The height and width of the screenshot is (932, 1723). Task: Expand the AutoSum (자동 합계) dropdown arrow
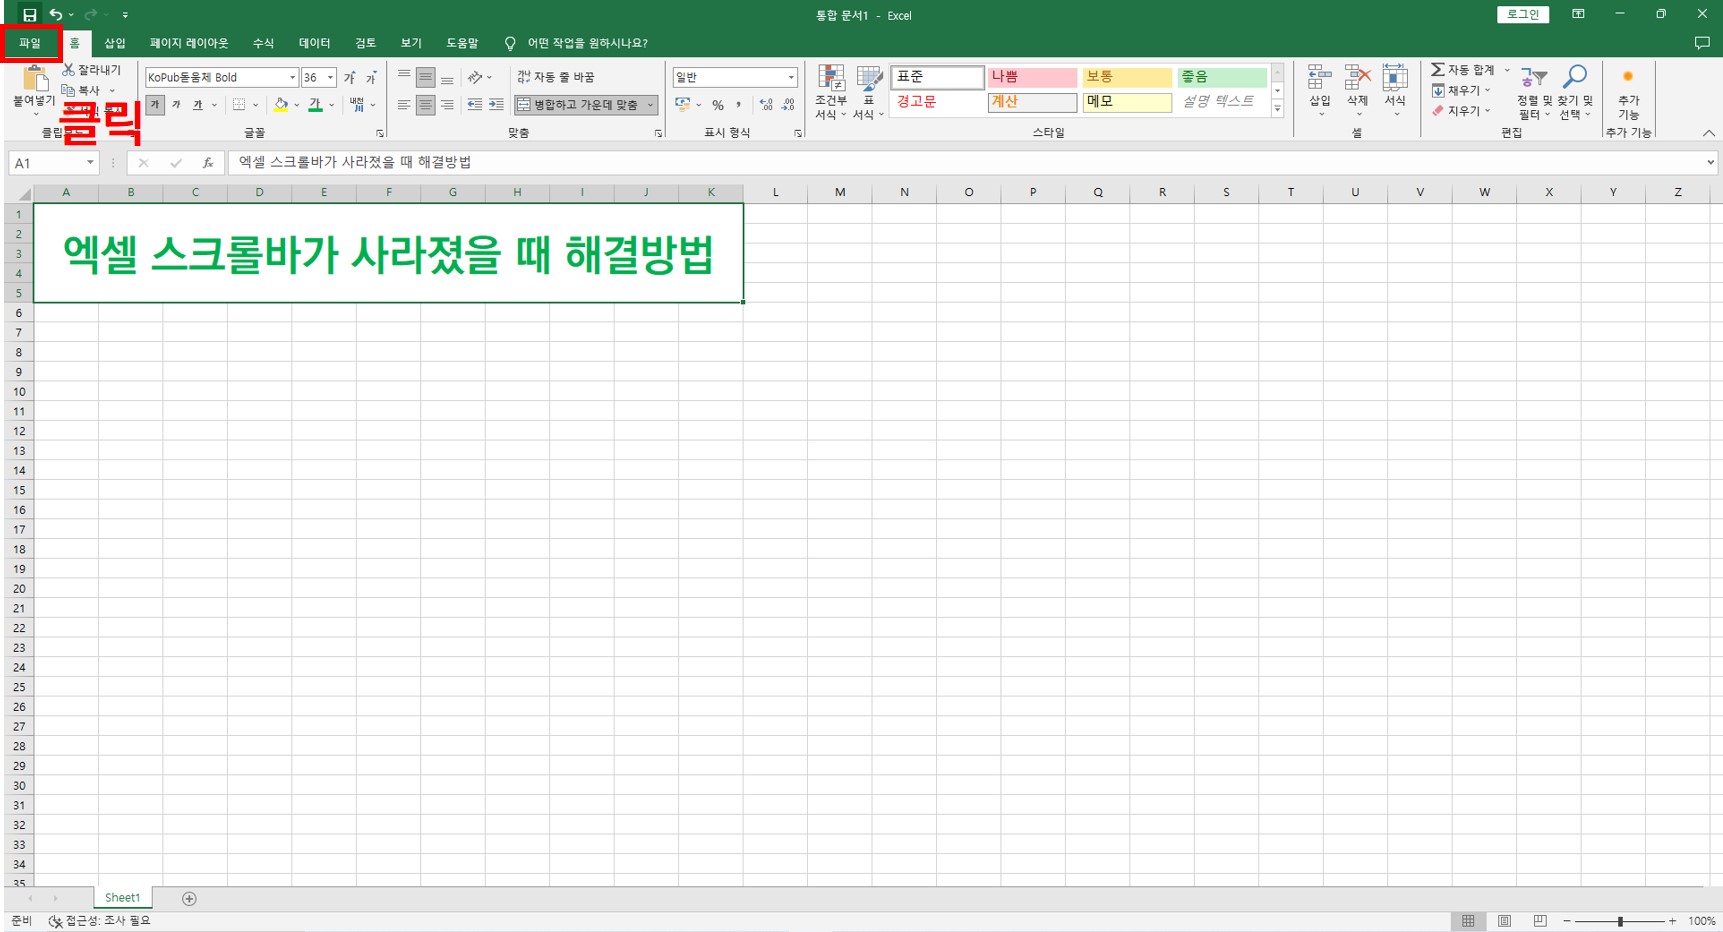point(1507,70)
